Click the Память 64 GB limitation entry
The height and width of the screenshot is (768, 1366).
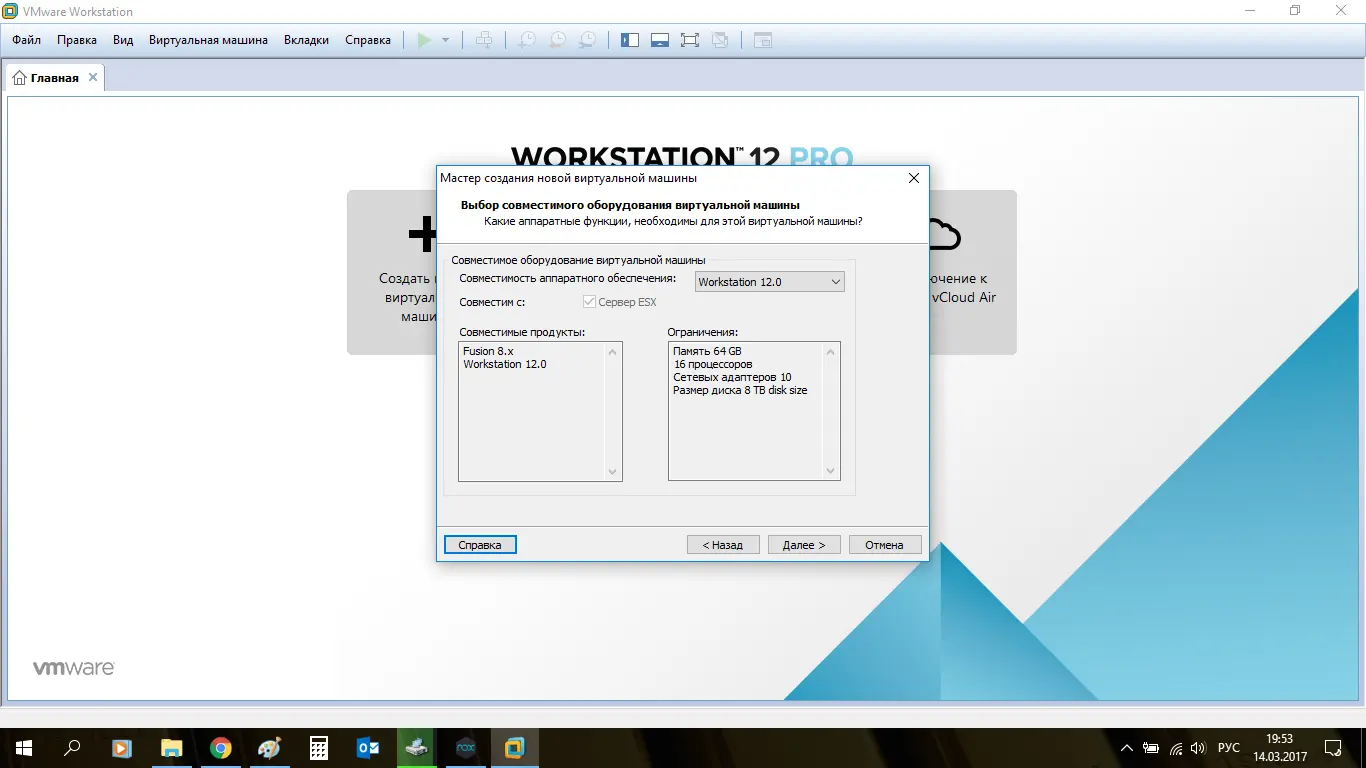pos(707,351)
